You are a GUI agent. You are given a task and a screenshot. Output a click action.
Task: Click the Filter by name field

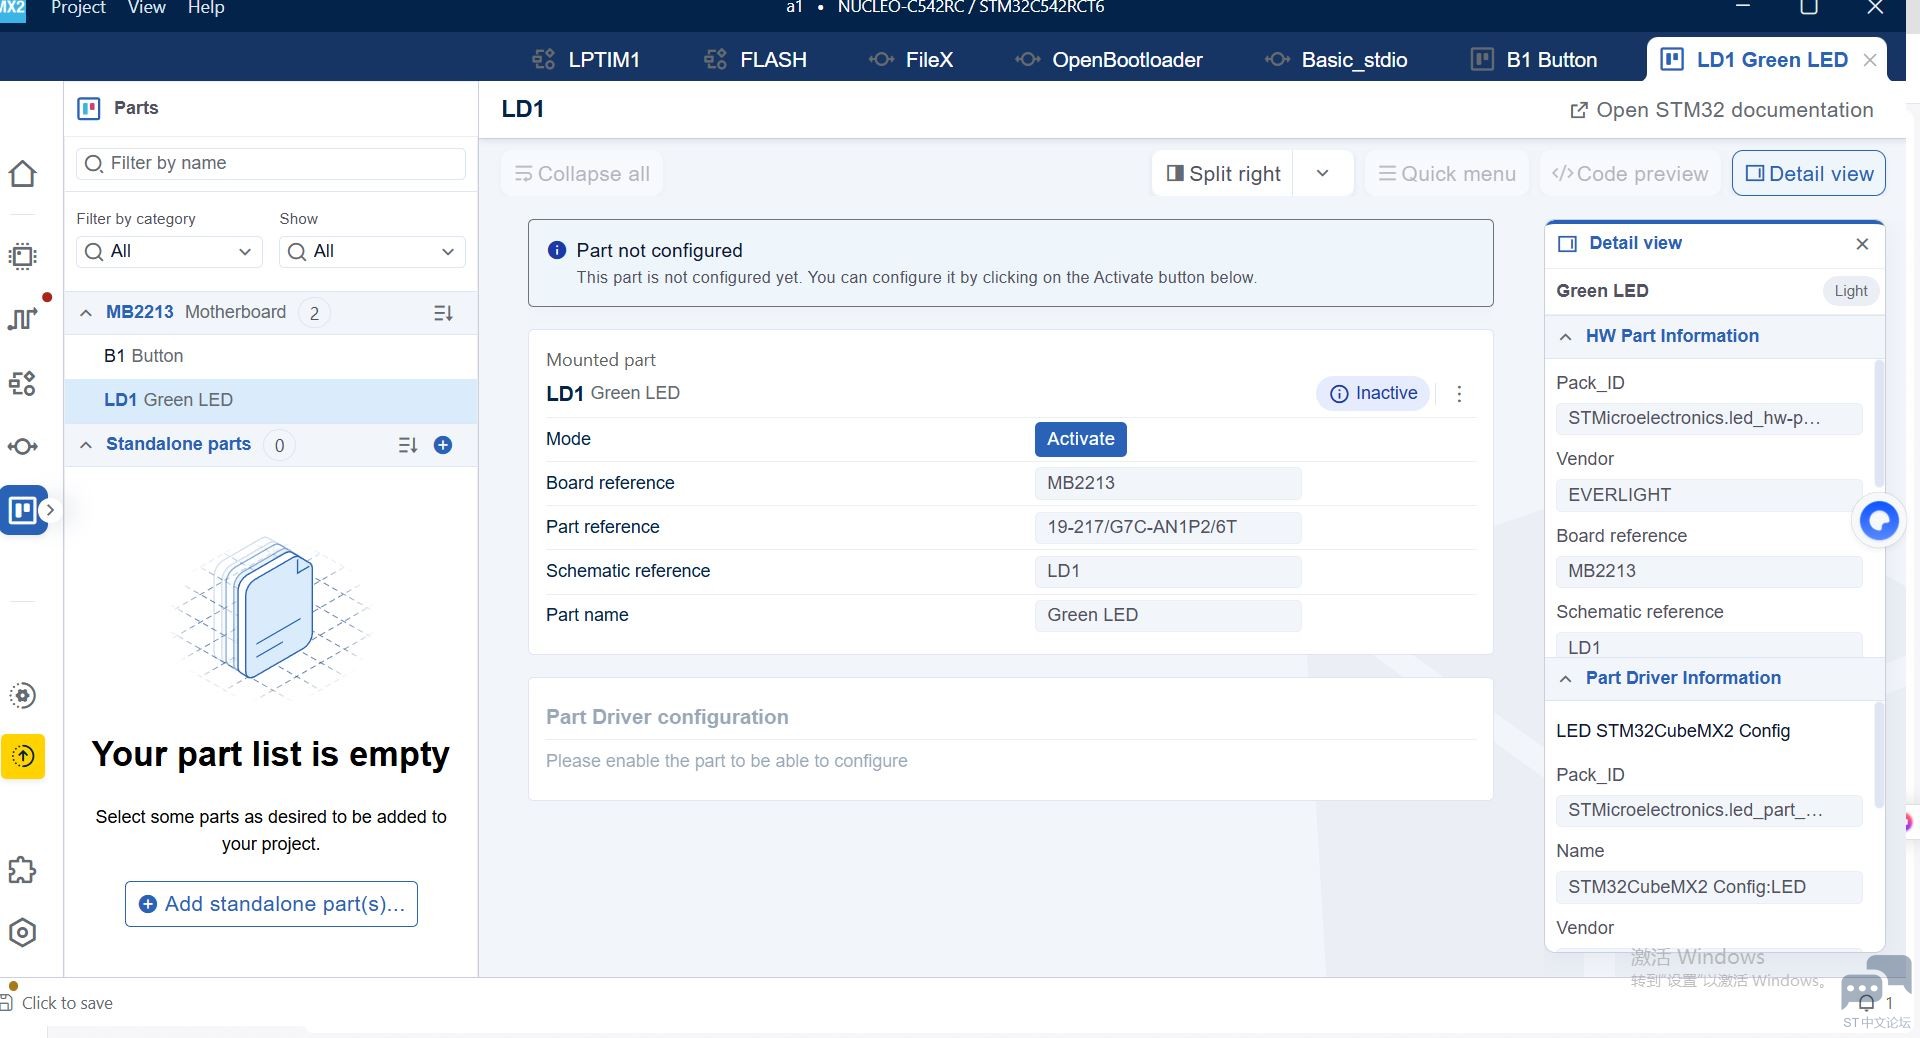(271, 163)
